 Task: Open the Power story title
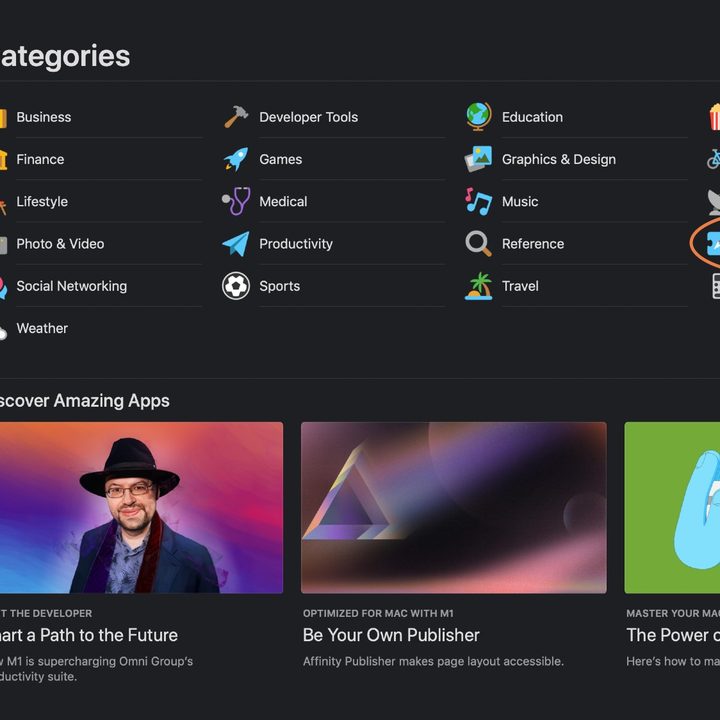tap(673, 635)
